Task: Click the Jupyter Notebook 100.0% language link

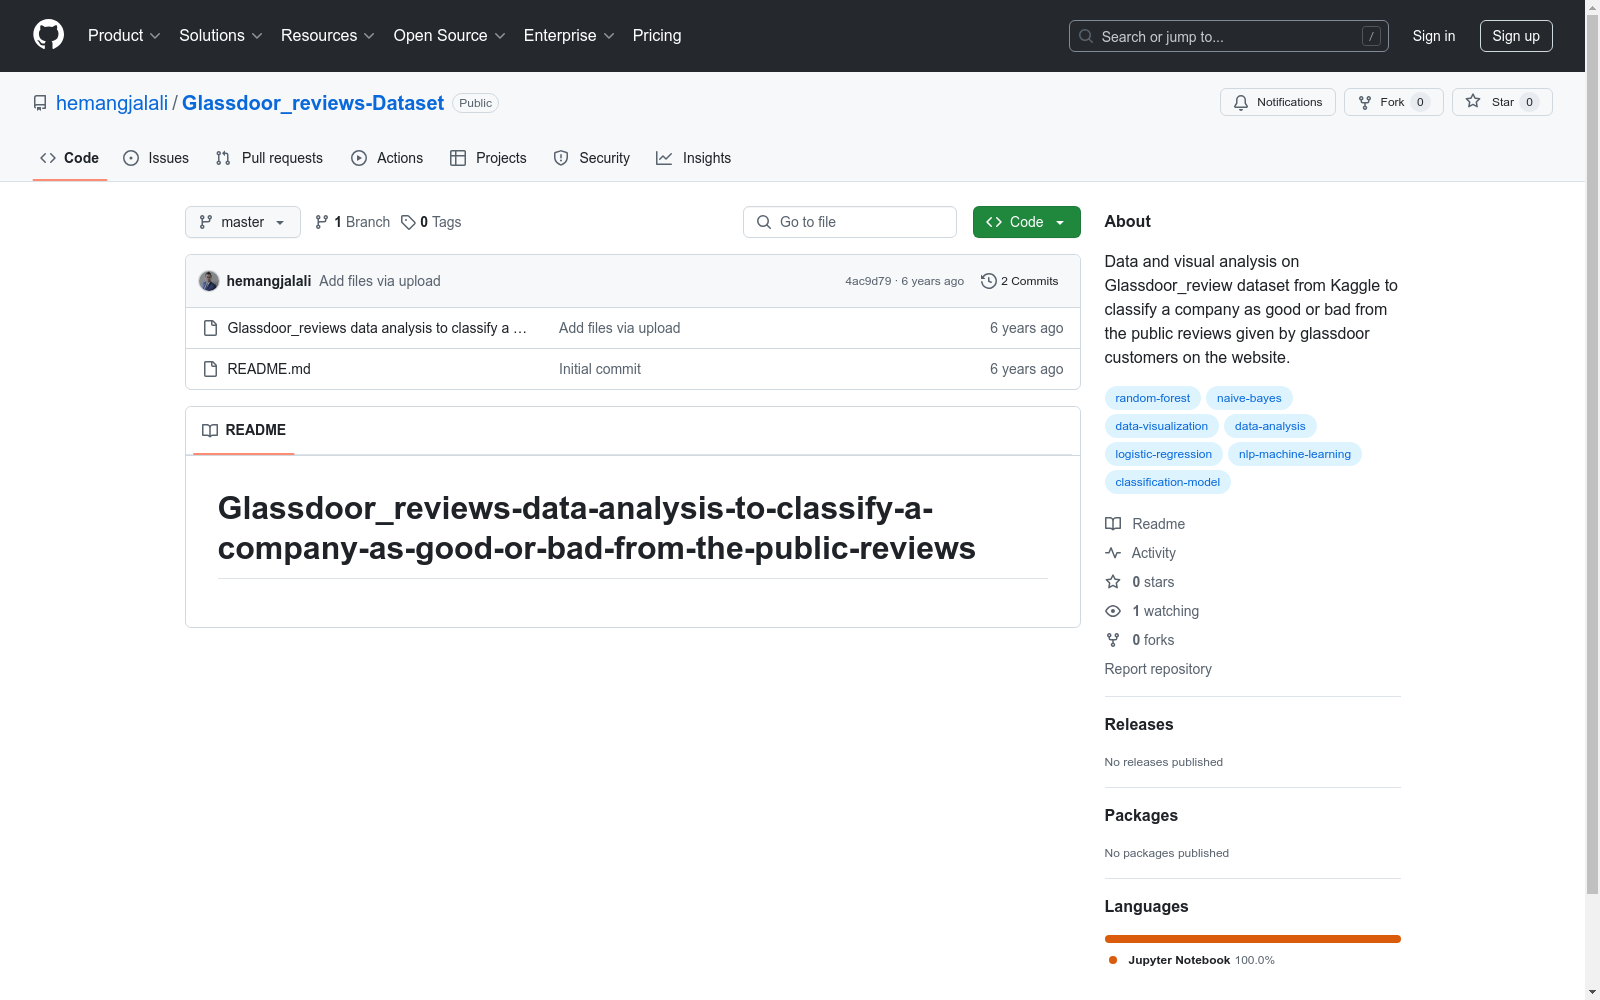Action: point(1192,960)
